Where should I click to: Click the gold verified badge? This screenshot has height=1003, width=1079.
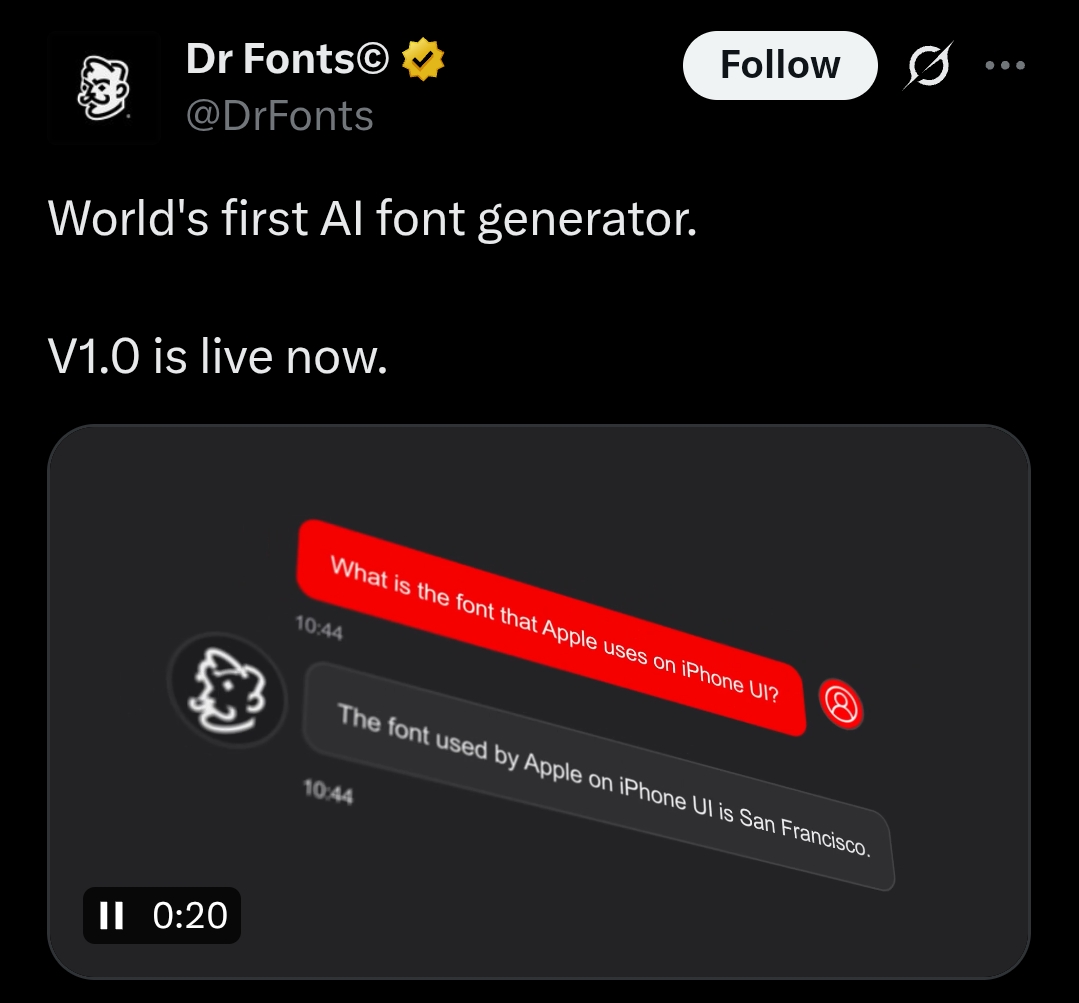click(x=423, y=59)
